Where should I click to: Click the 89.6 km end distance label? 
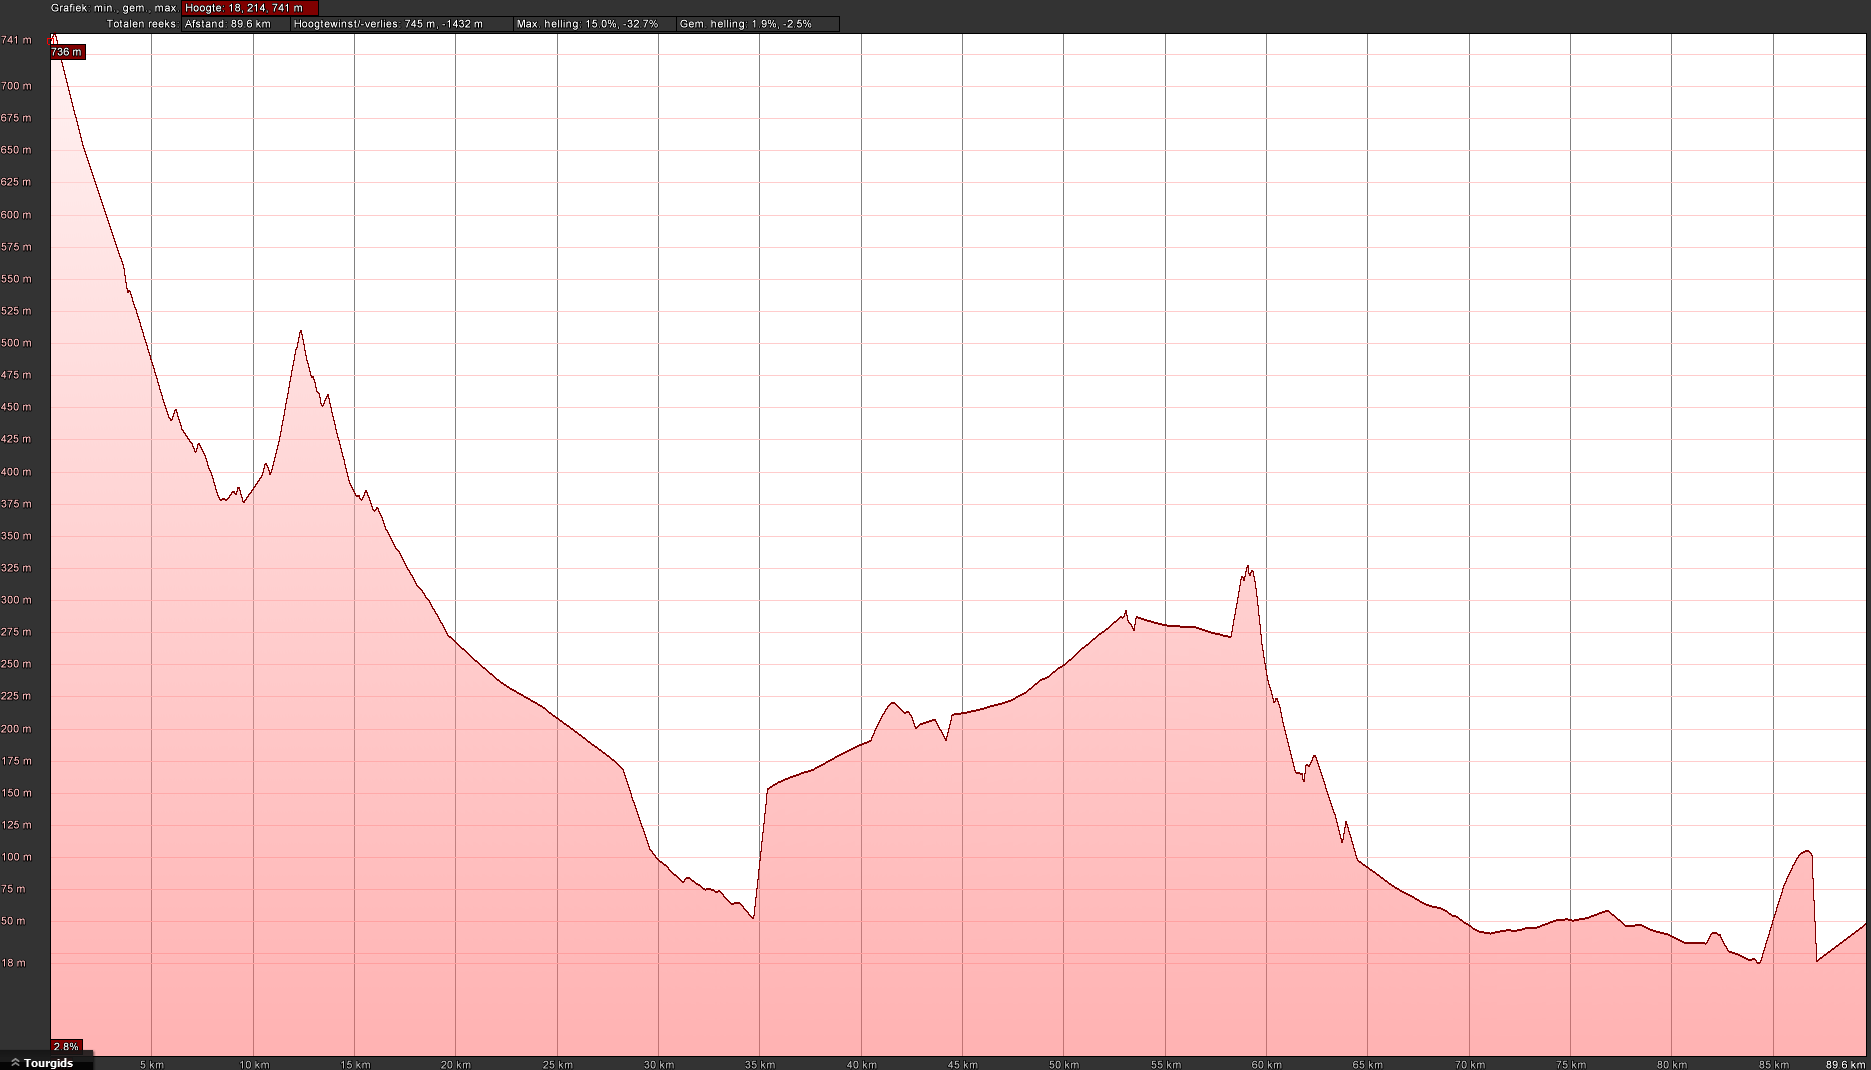point(1845,1065)
